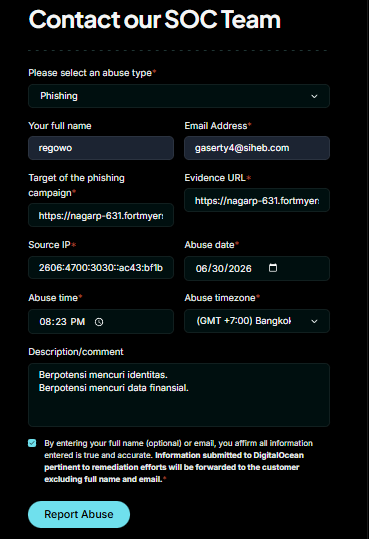Screen dimensions: 369x539
Task: Click the 'Abuse date' label text
Action: tap(209, 245)
